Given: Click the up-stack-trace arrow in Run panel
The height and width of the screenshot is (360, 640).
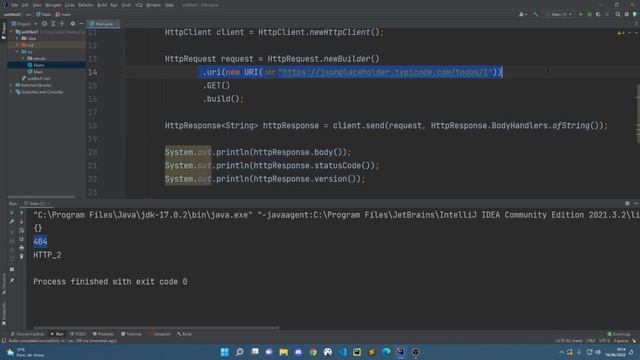Looking at the screenshot, I should [x=22, y=213].
